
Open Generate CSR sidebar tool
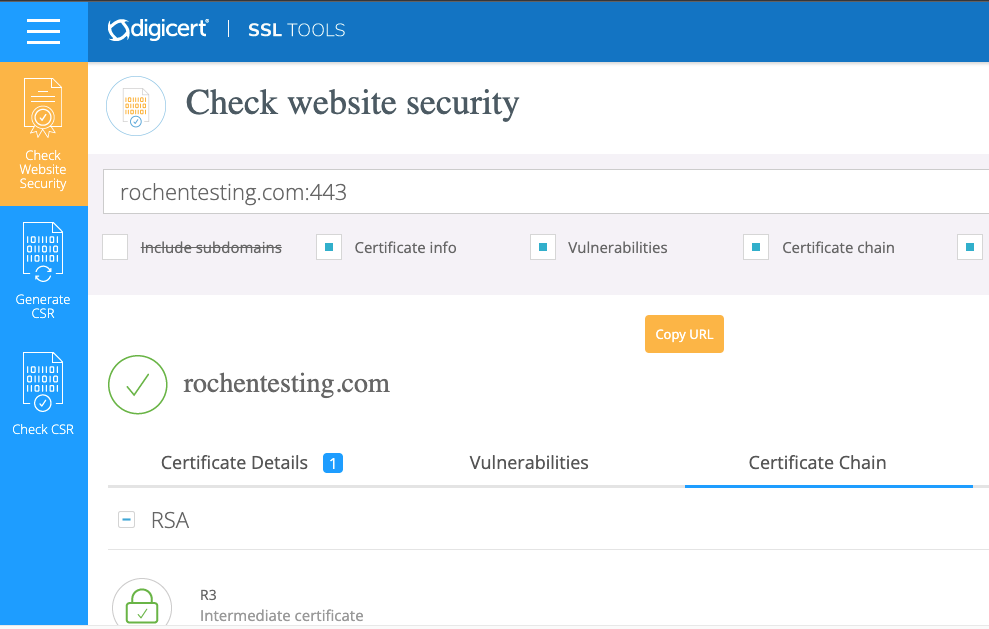pos(44,271)
